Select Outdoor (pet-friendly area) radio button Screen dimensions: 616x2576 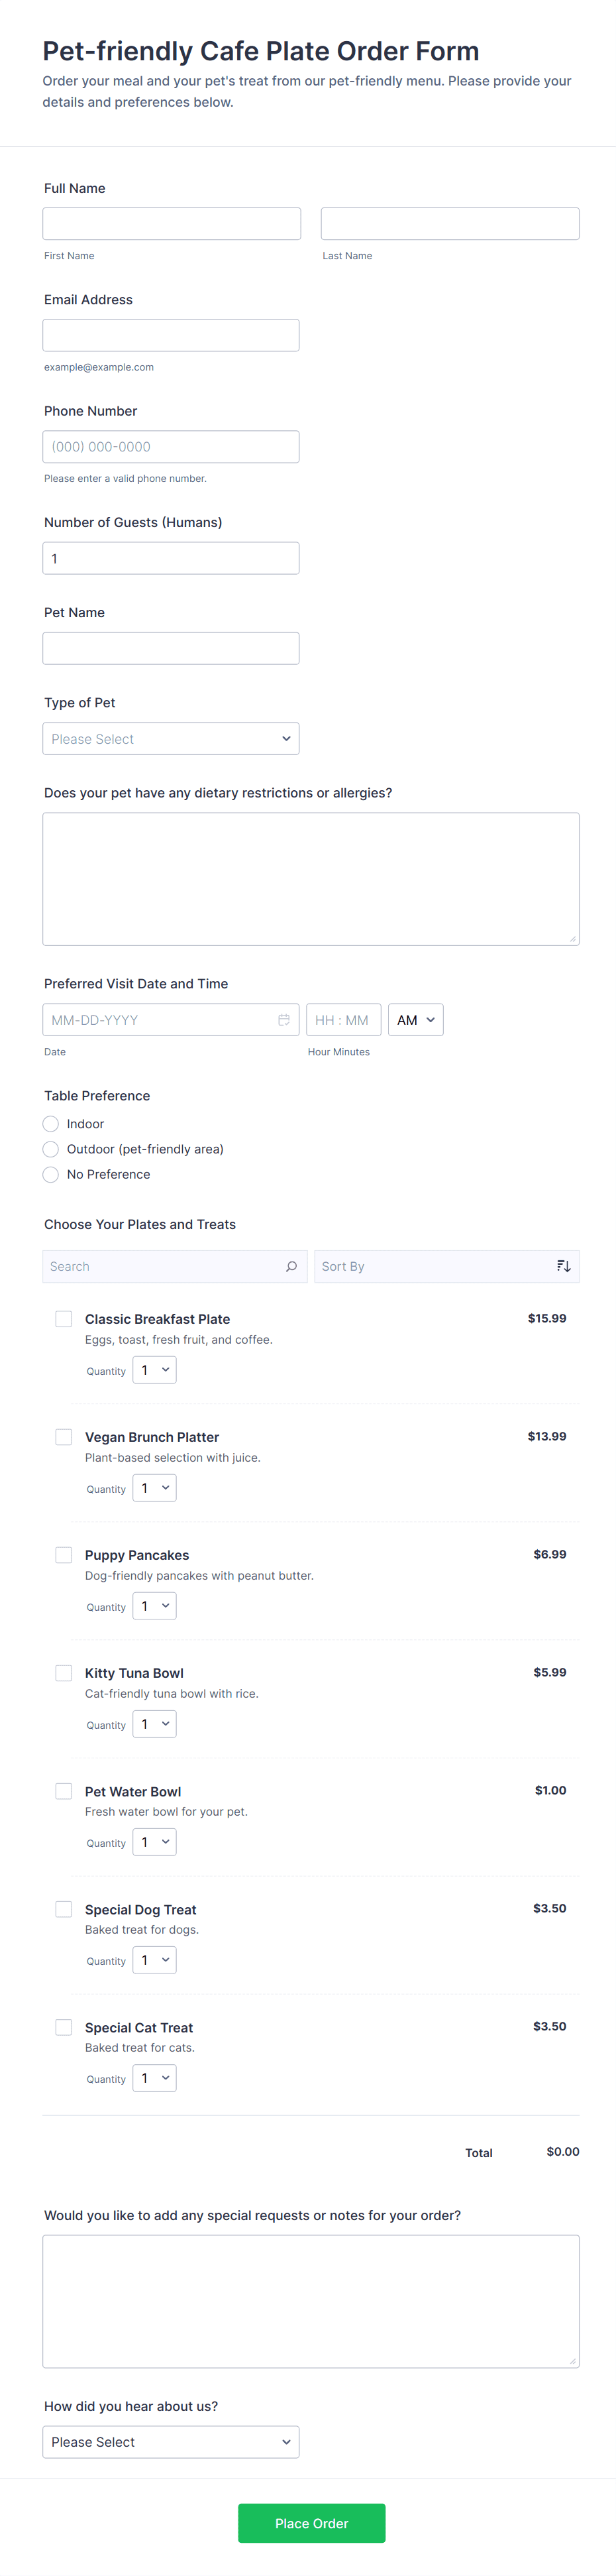pyautogui.click(x=51, y=1149)
